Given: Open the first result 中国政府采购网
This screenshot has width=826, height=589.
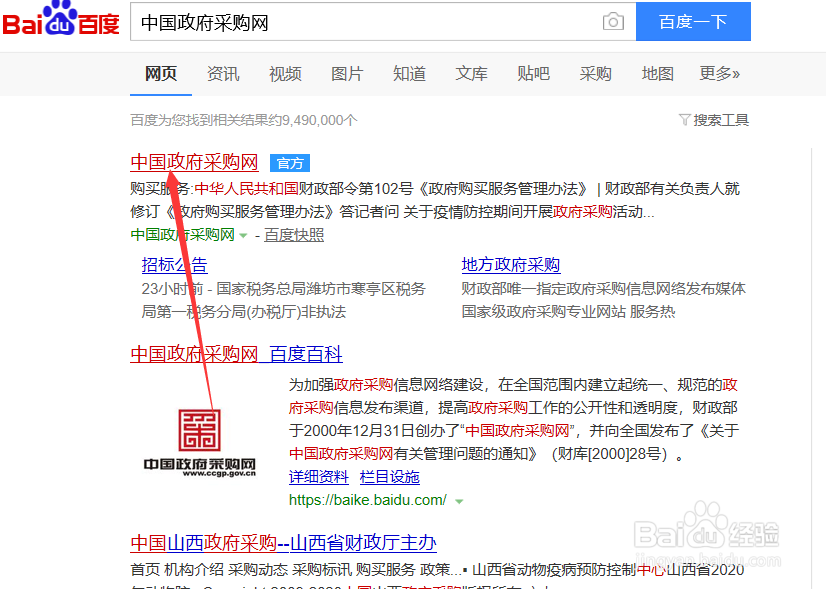Looking at the screenshot, I should tap(194, 162).
